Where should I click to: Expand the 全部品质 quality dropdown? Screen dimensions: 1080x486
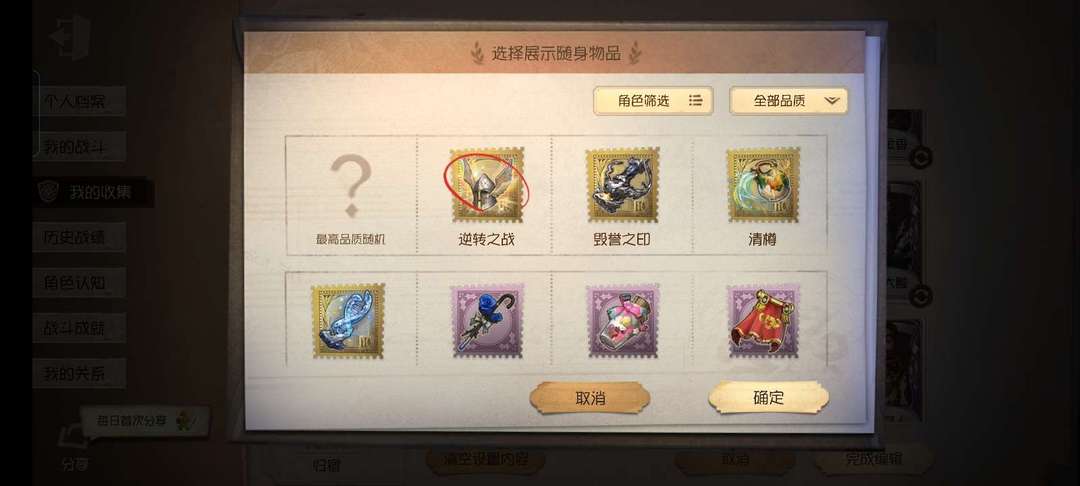789,101
